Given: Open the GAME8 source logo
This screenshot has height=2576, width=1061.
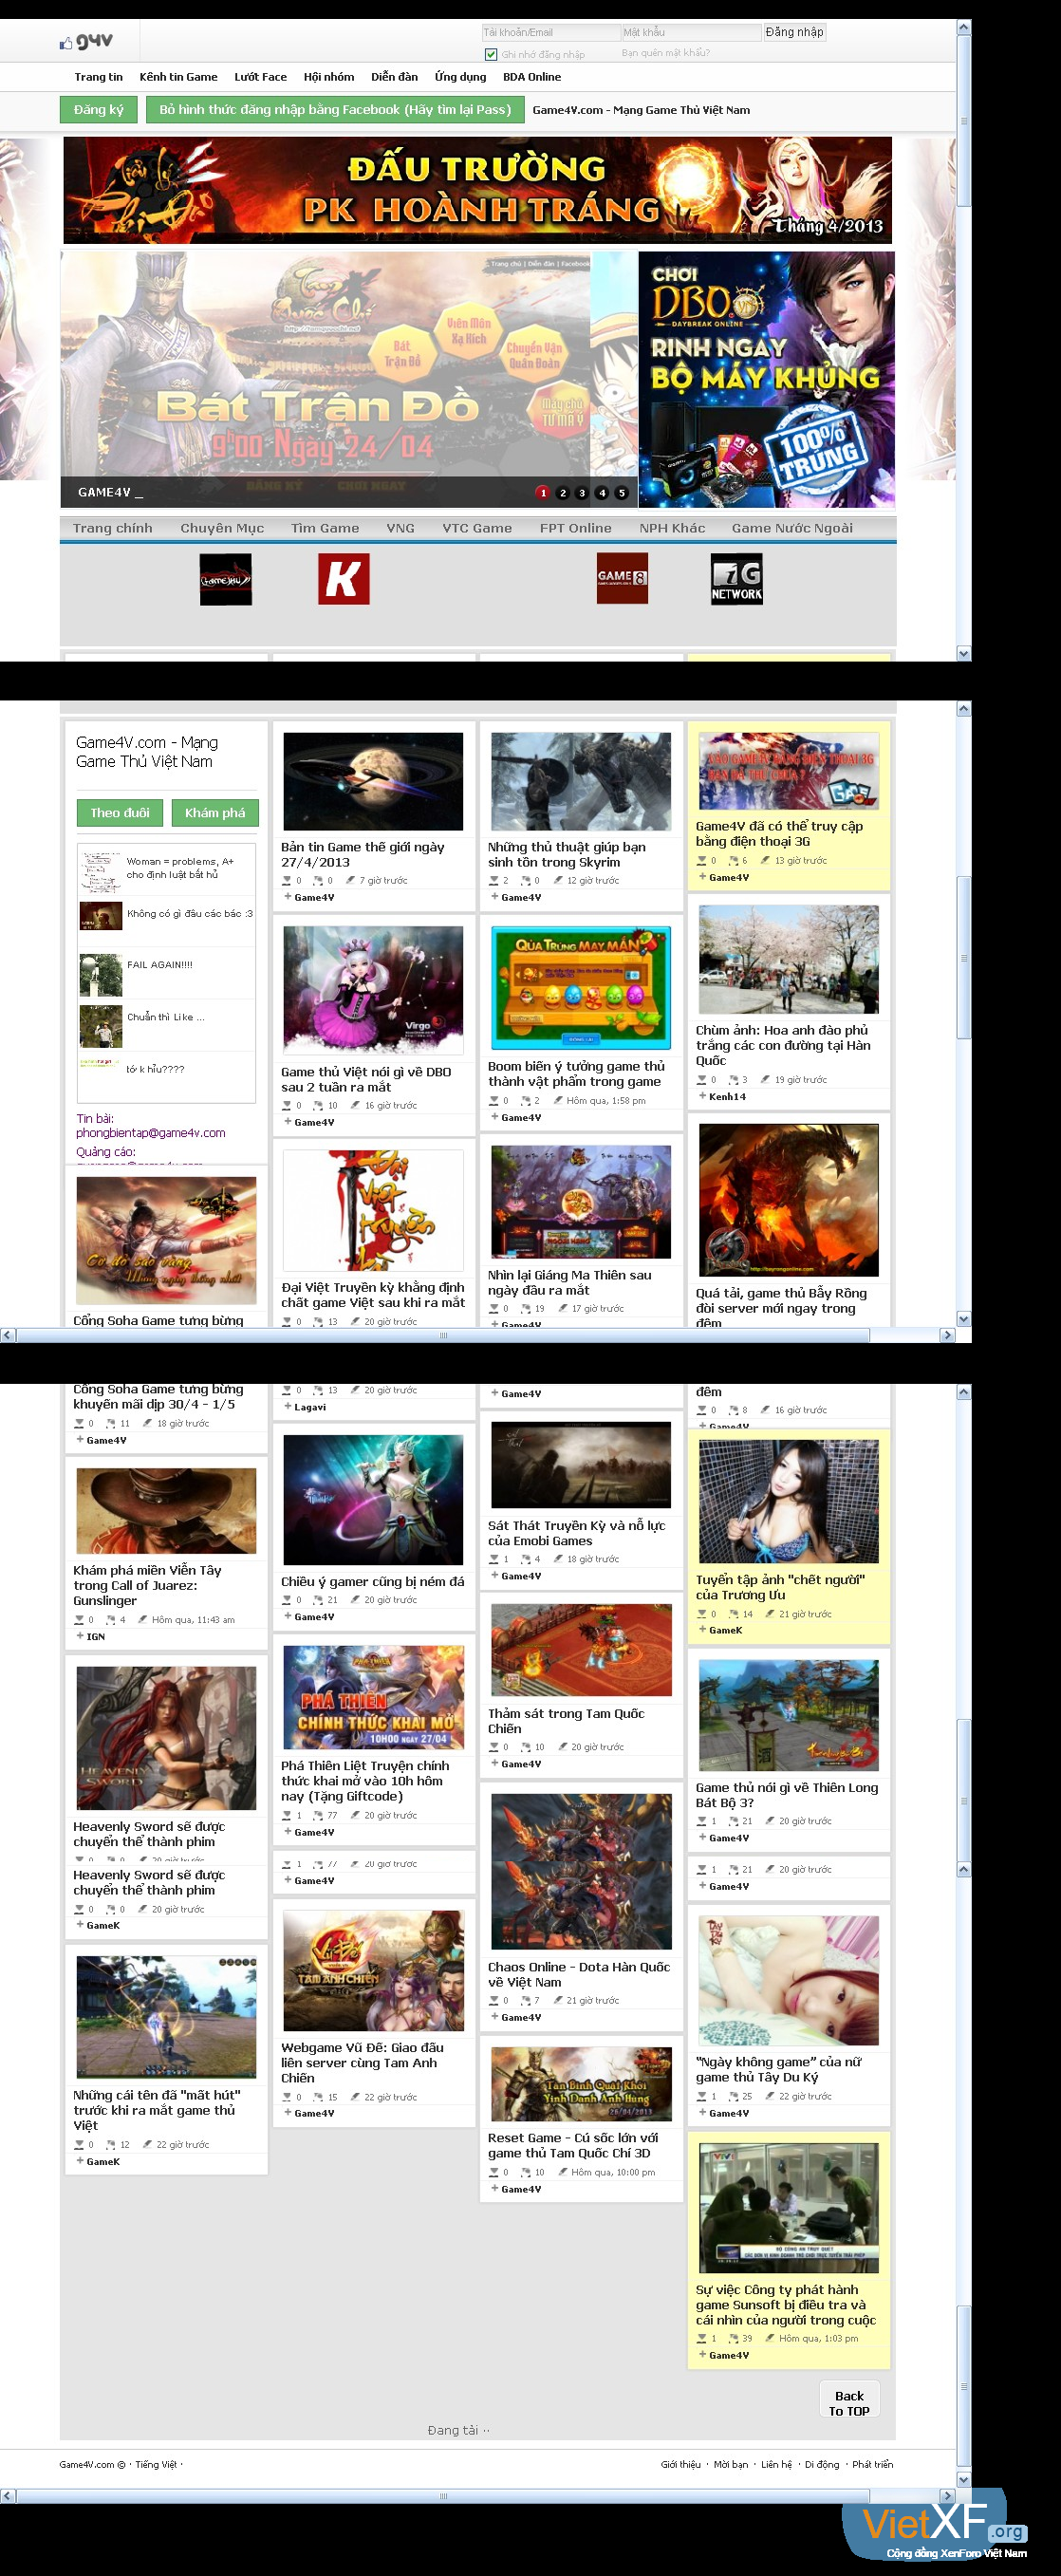Looking at the screenshot, I should 622,578.
